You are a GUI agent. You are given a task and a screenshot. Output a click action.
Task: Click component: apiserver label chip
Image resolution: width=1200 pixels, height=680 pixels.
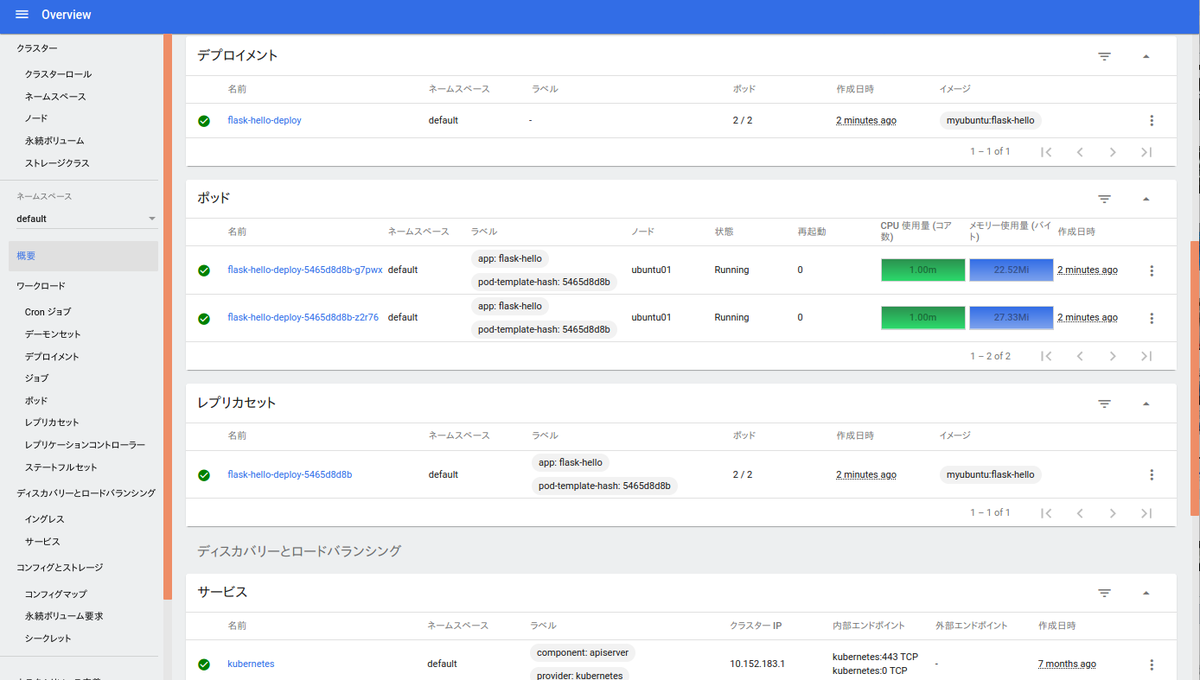582,653
